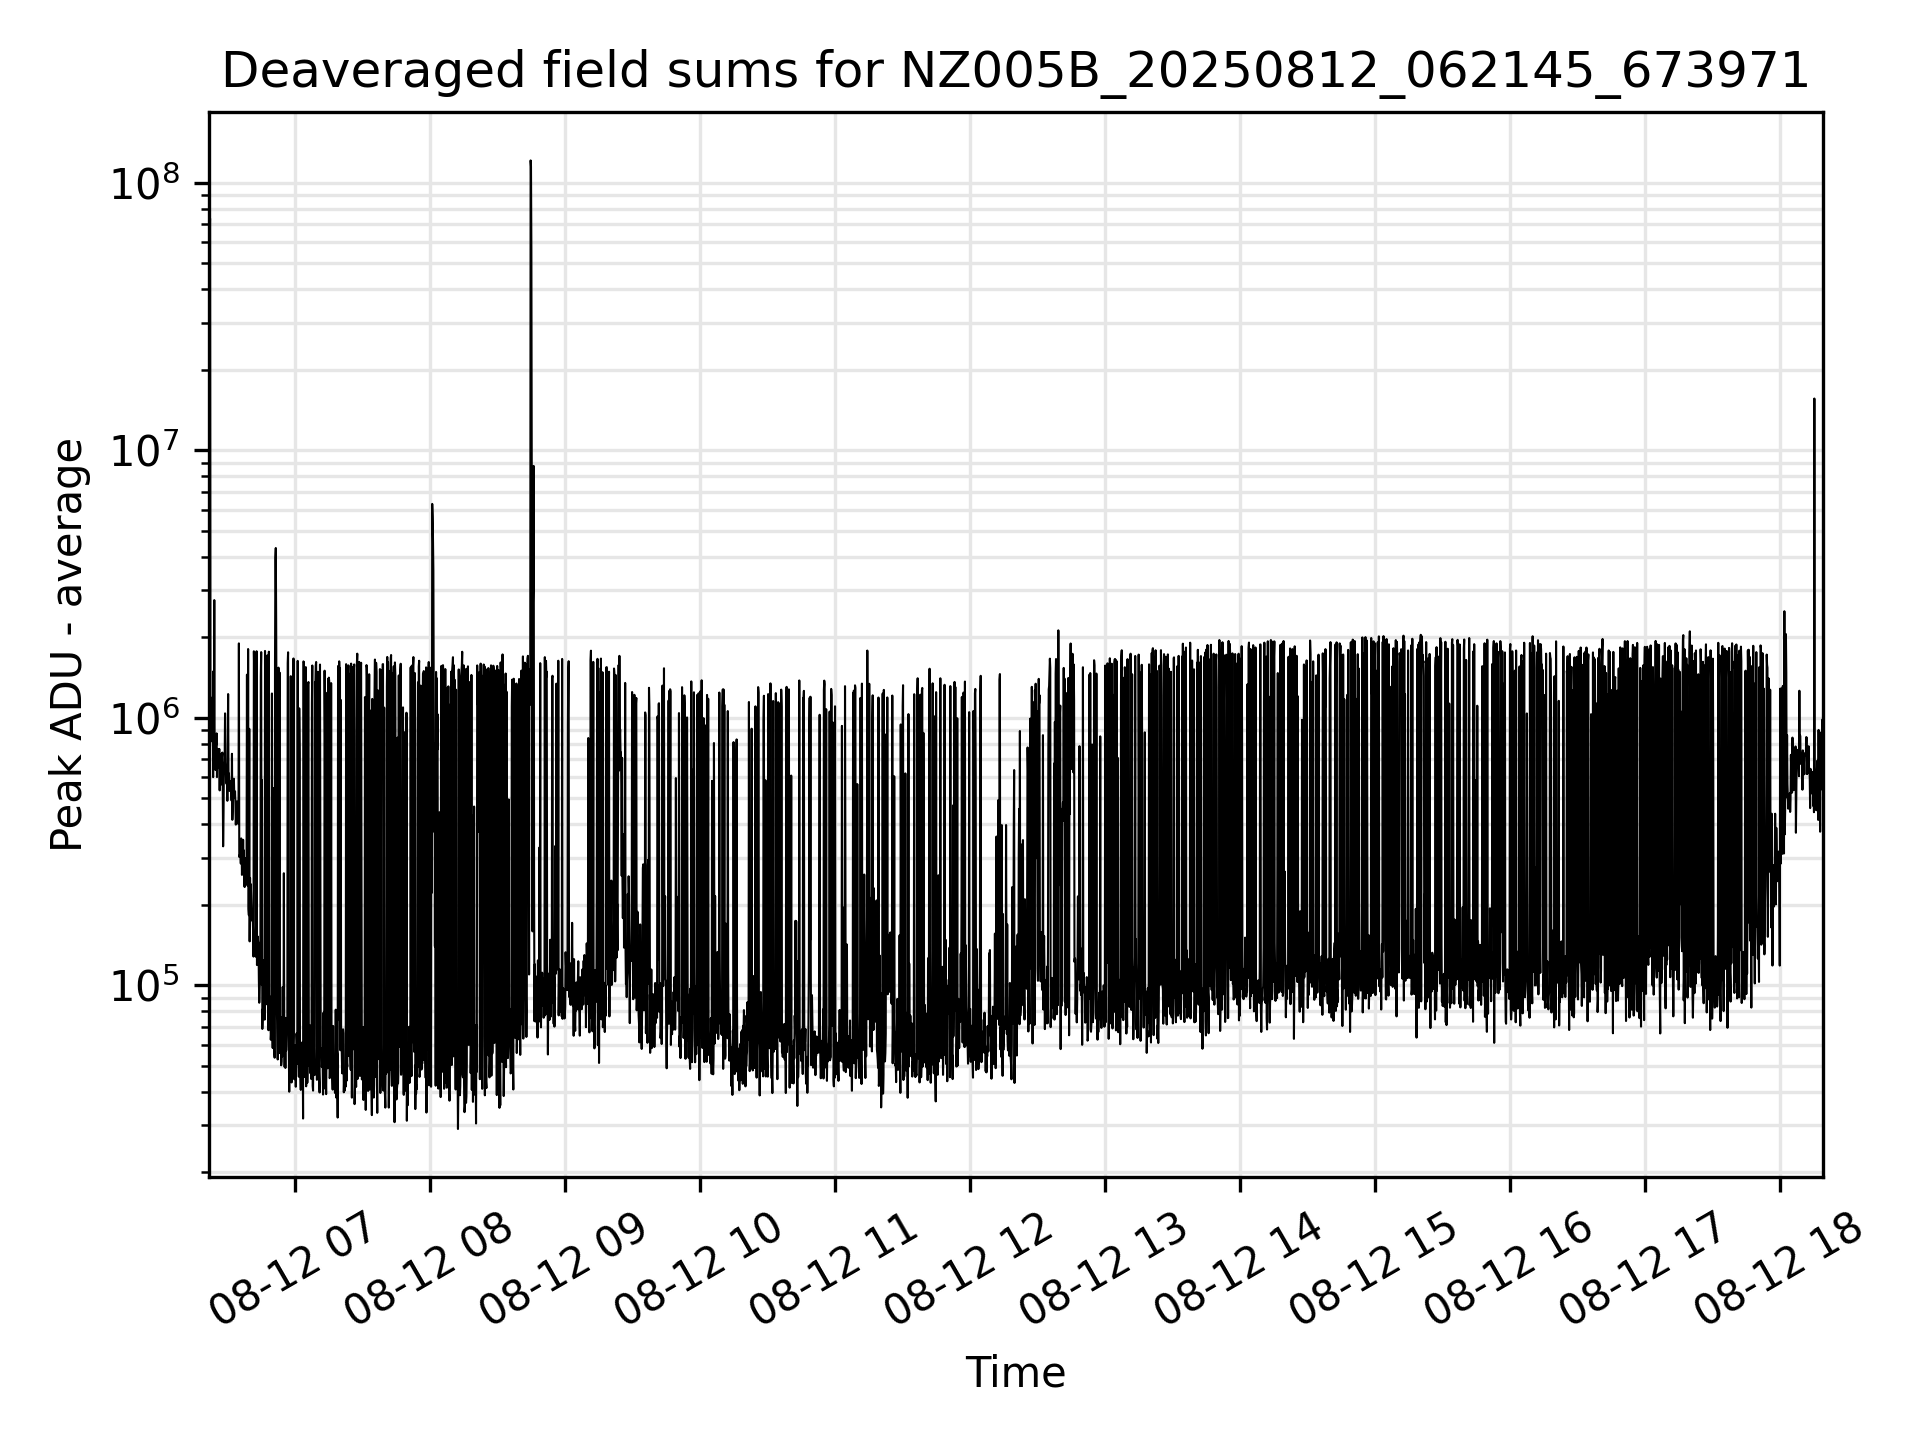Click the '08-12 16' tick label
Viewport: 1920px width, 1440px height.
pyautogui.click(x=1507, y=1267)
